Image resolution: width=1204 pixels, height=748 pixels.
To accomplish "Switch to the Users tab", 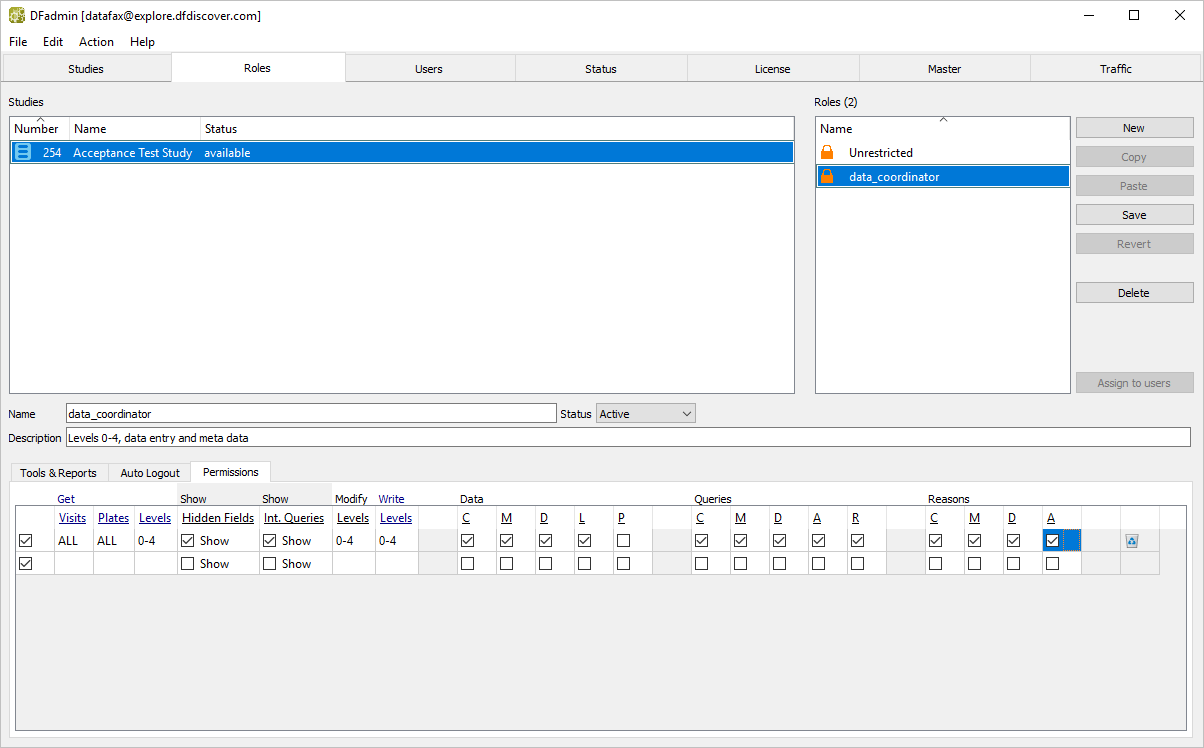I will 429,69.
